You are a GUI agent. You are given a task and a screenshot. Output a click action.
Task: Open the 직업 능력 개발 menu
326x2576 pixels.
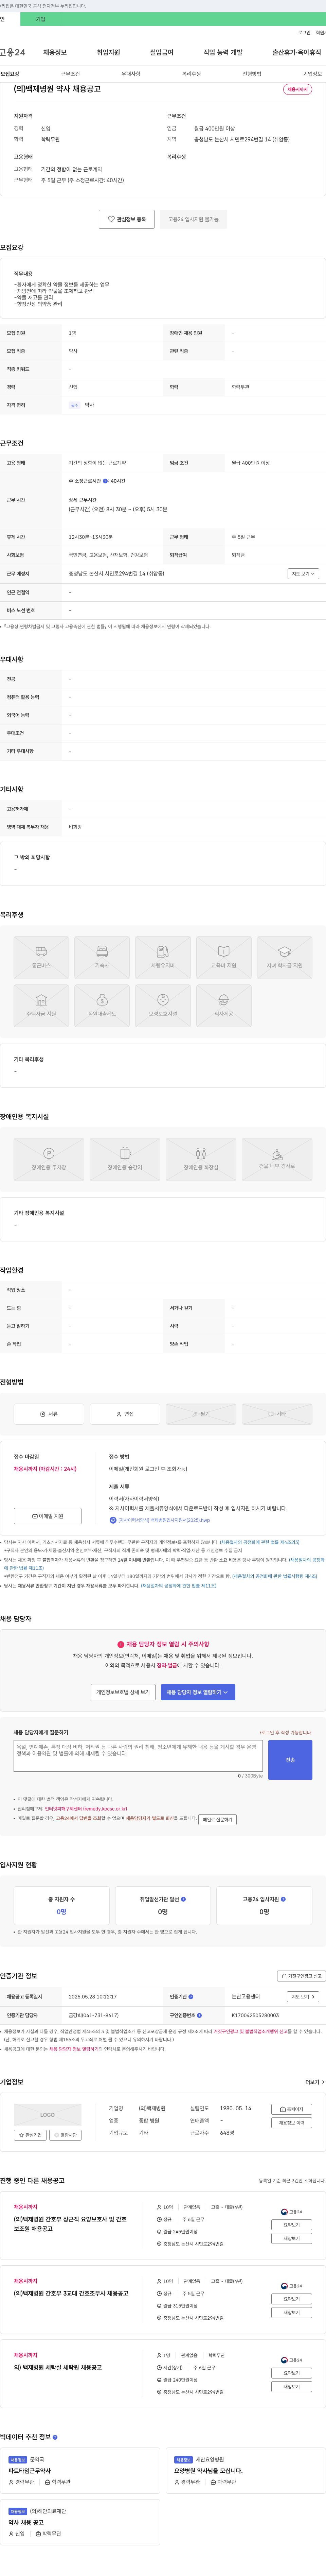tap(223, 52)
